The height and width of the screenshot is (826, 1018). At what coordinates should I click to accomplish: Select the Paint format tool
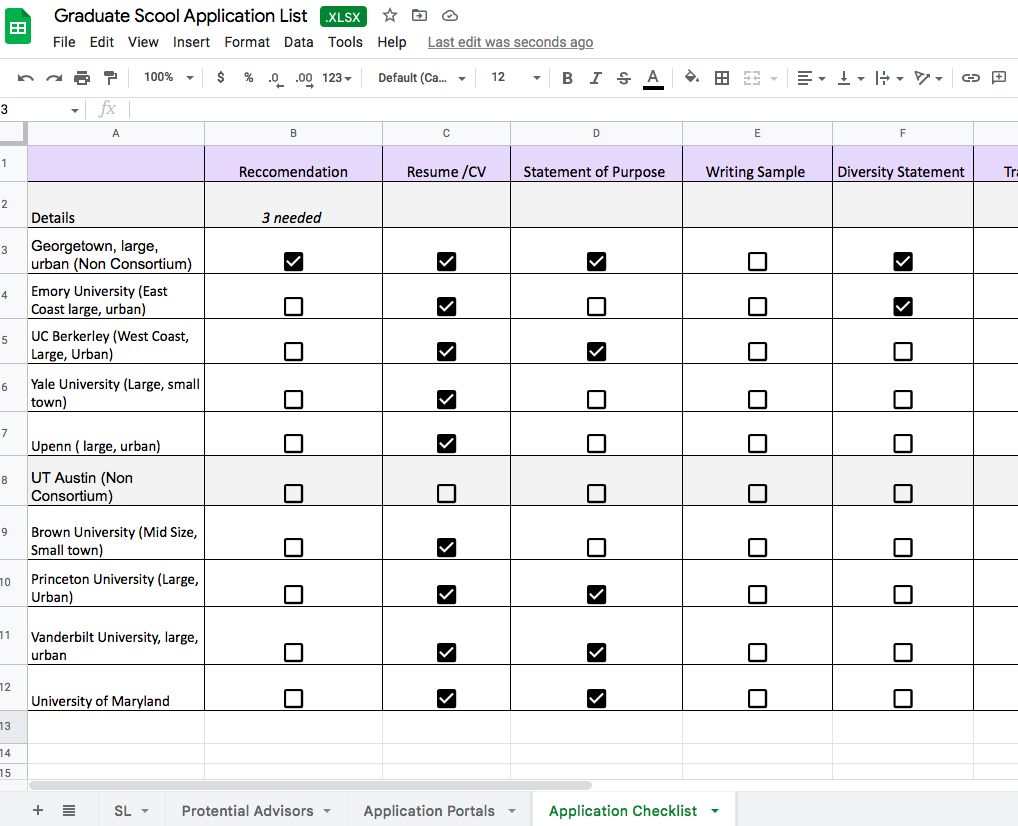tap(110, 77)
